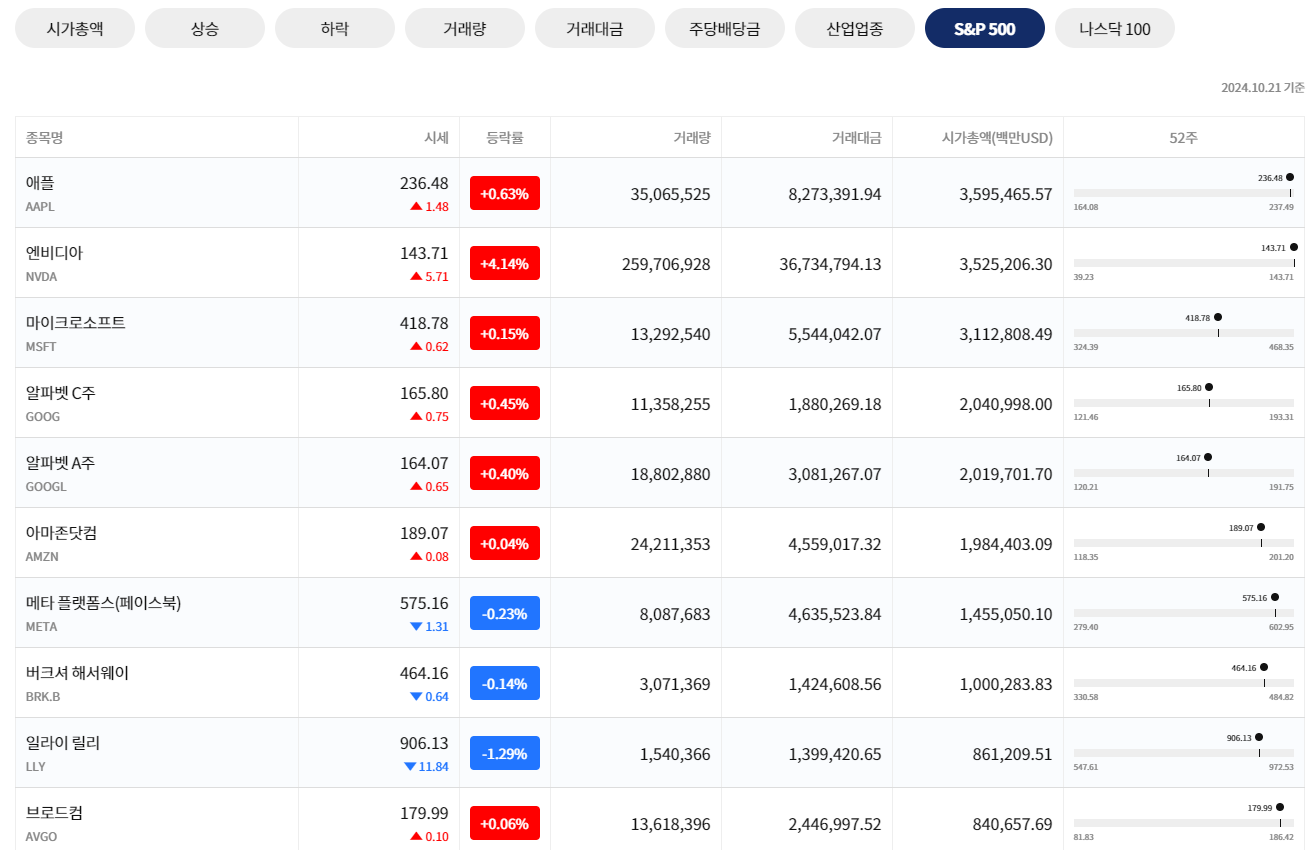Viewport: 1309px width, 850px height.
Task: Click Eli Lilly's price 906.13
Action: click(424, 743)
